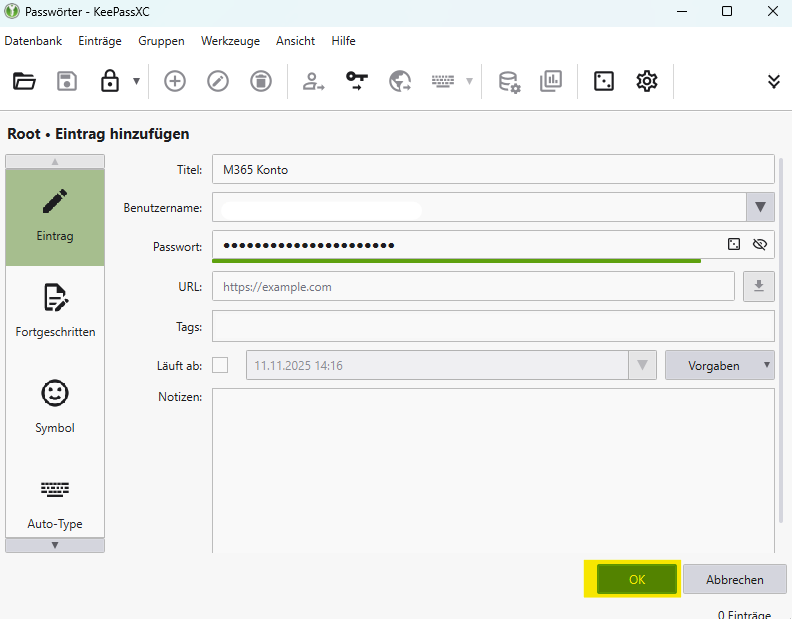This screenshot has width=792, height=619.
Task: Click the add new entry plus icon
Action: pyautogui.click(x=175, y=81)
